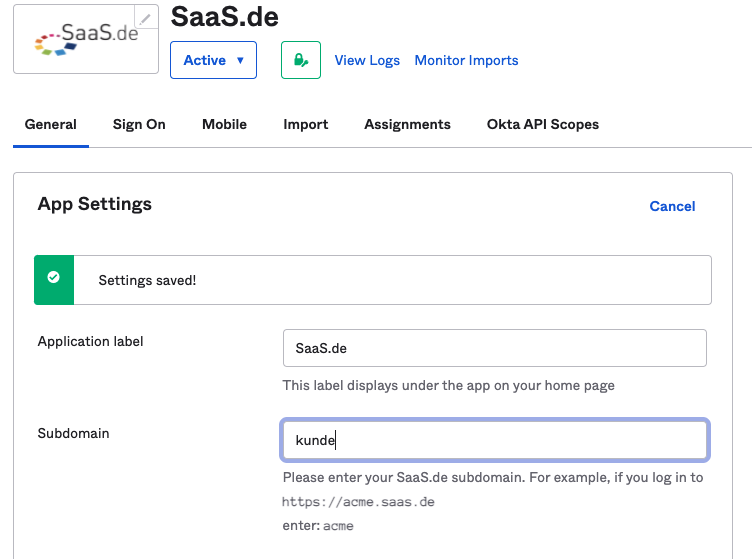Click the SaaS.de app logo thumbnail
The width and height of the screenshot is (752, 559).
point(86,39)
